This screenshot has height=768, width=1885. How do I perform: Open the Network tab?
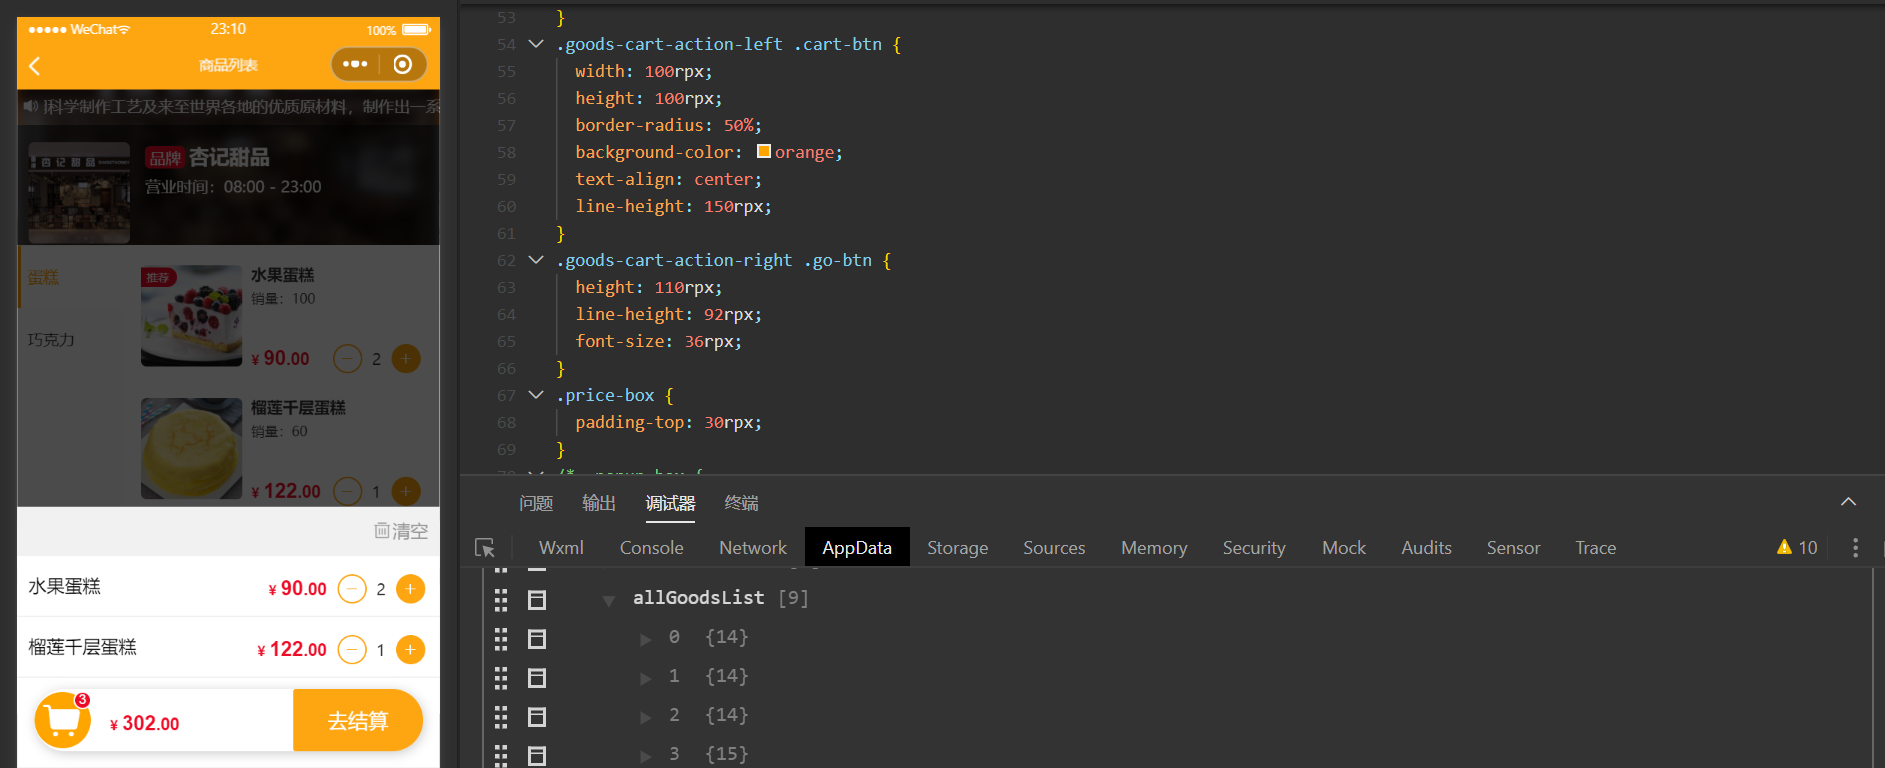coord(752,548)
